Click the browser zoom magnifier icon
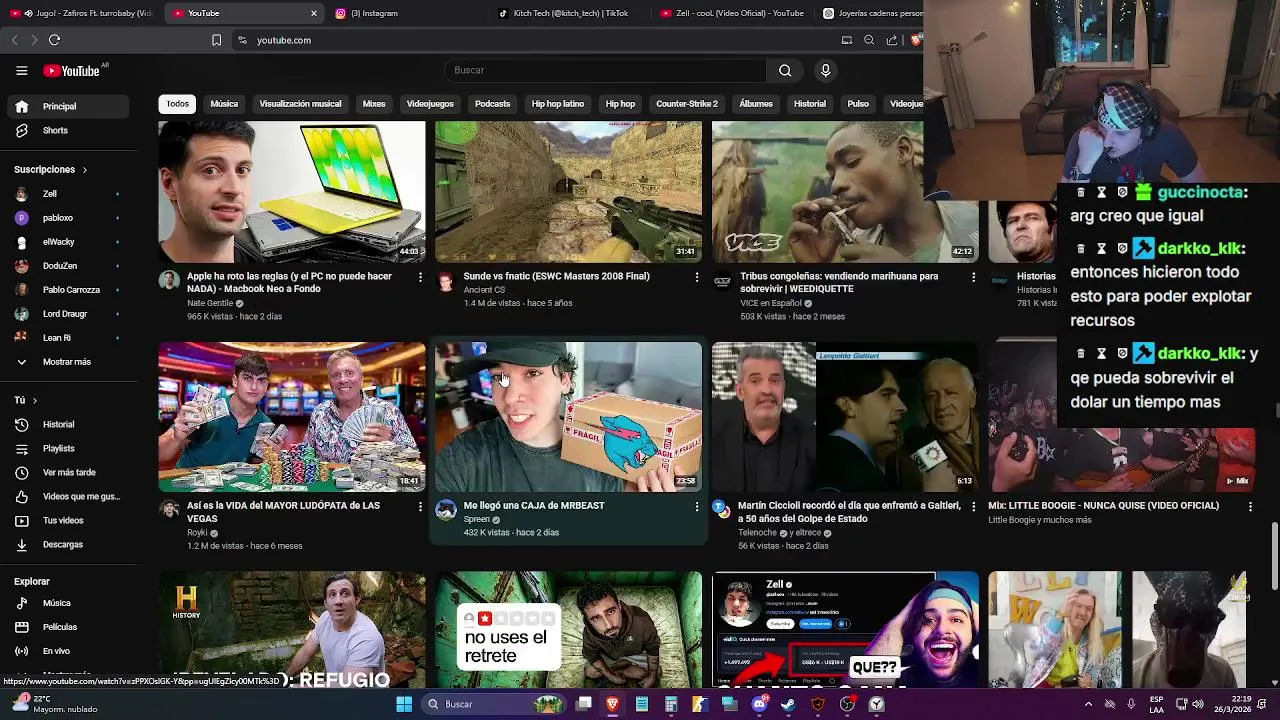Viewport: 1280px width, 720px height. pyautogui.click(x=869, y=40)
